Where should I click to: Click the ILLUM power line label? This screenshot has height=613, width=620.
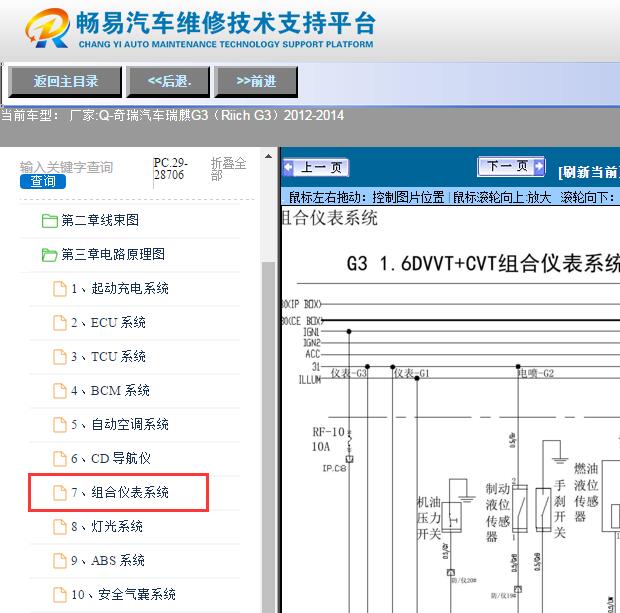pos(310,380)
